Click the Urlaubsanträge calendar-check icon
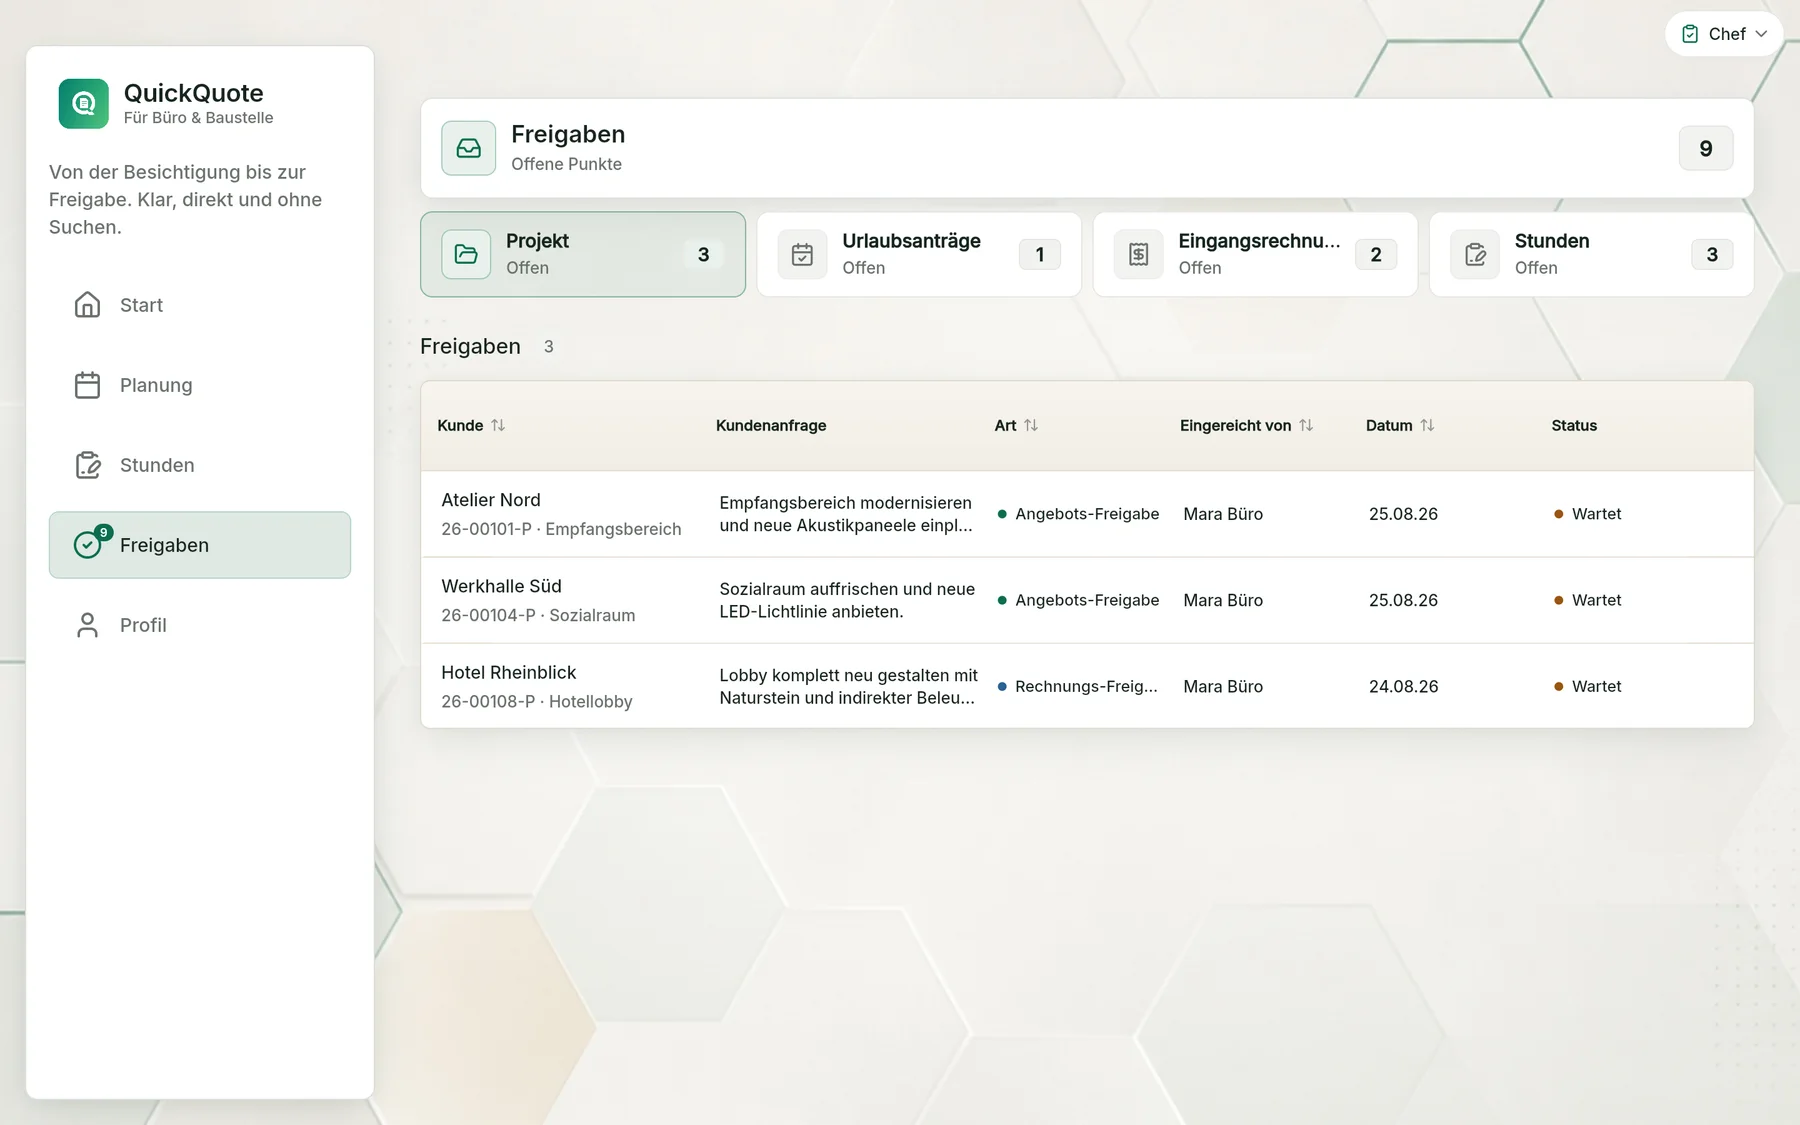1800x1125 pixels. (x=802, y=254)
